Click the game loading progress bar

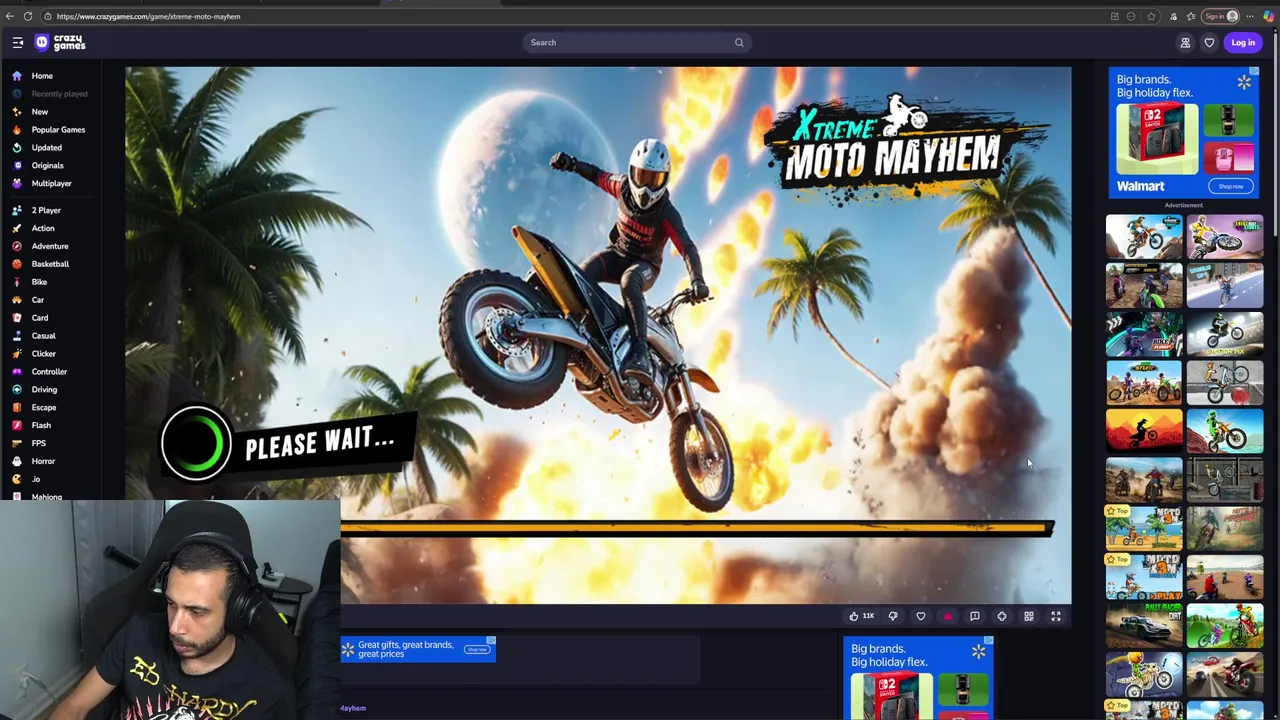pyautogui.click(x=697, y=529)
